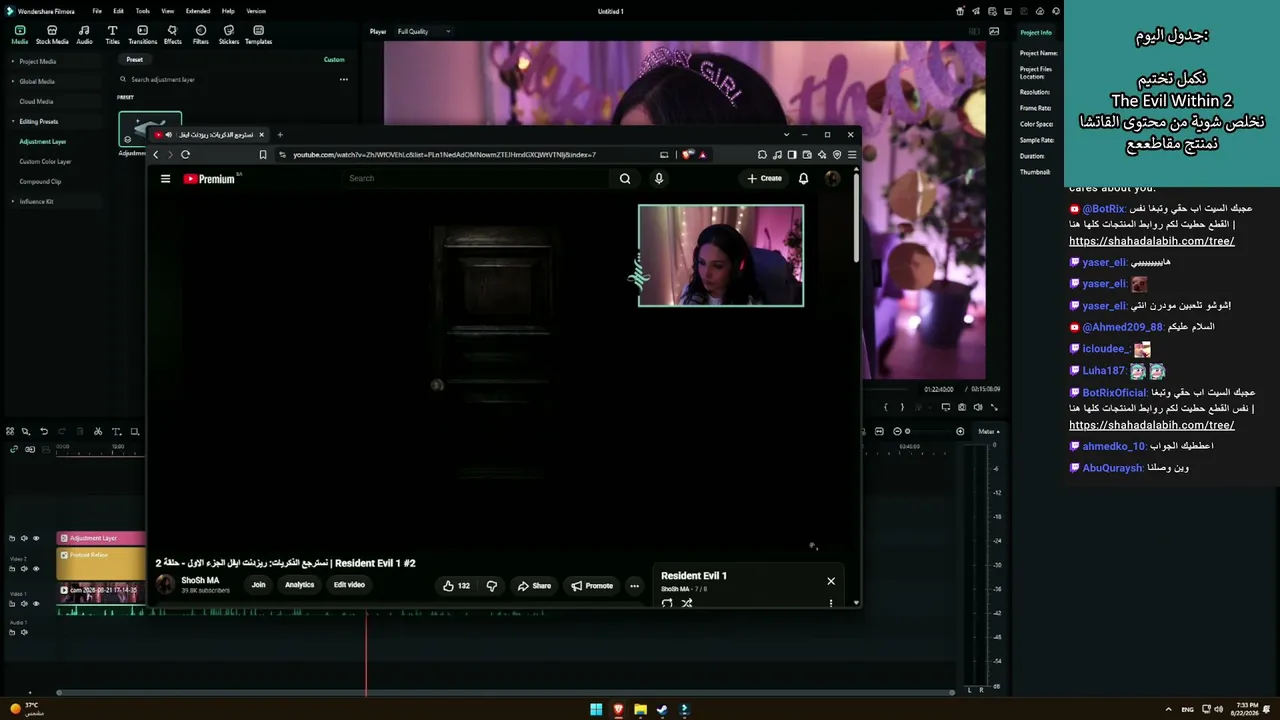The width and height of the screenshot is (1280, 720).
Task: Select the crop tool in timeline toolbar
Action: click(x=135, y=432)
